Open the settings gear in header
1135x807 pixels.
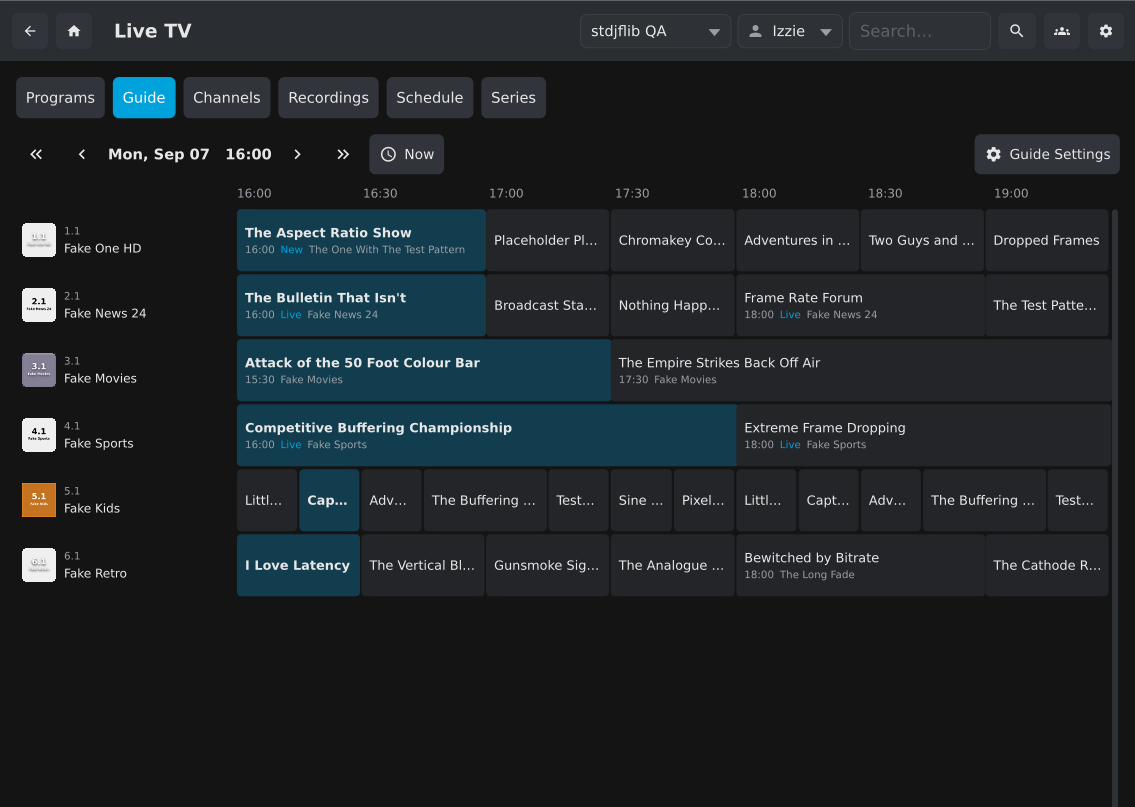pyautogui.click(x=1105, y=31)
